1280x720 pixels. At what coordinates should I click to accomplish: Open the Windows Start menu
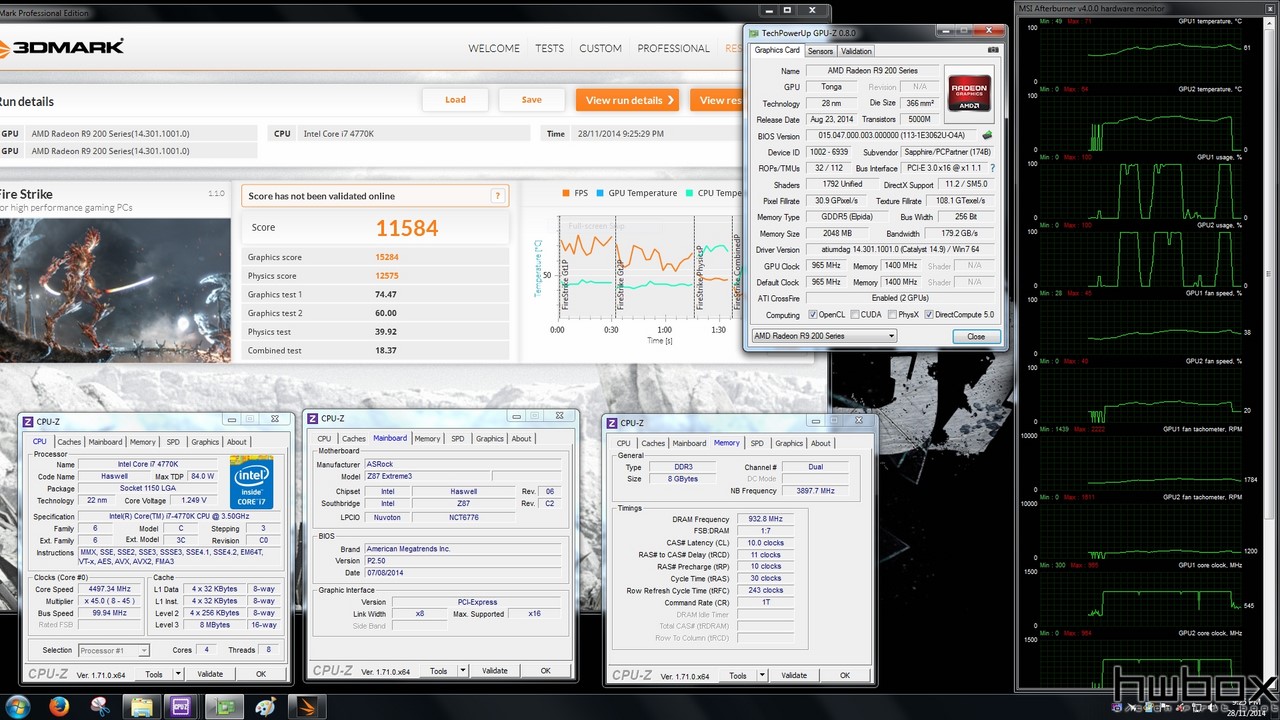click(x=17, y=707)
